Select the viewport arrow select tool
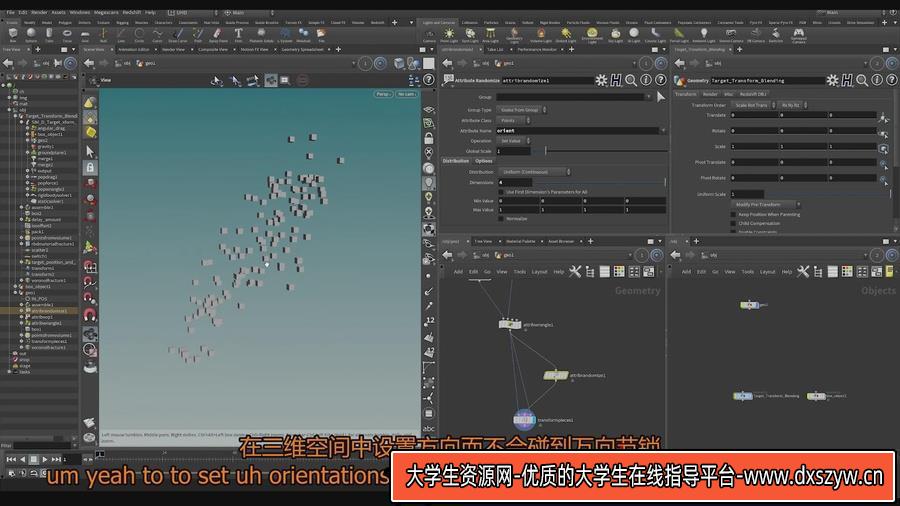The height and width of the screenshot is (506, 900). click(x=90, y=151)
